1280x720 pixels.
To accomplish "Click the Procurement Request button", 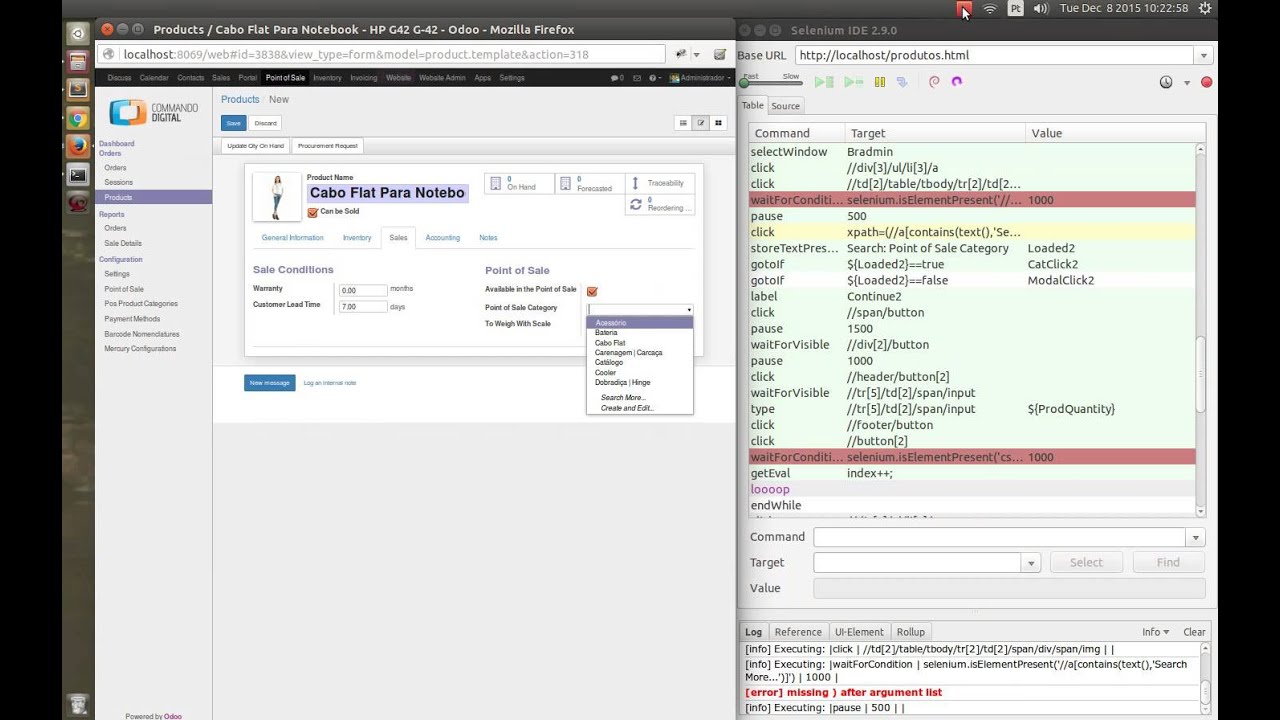I will (x=327, y=146).
